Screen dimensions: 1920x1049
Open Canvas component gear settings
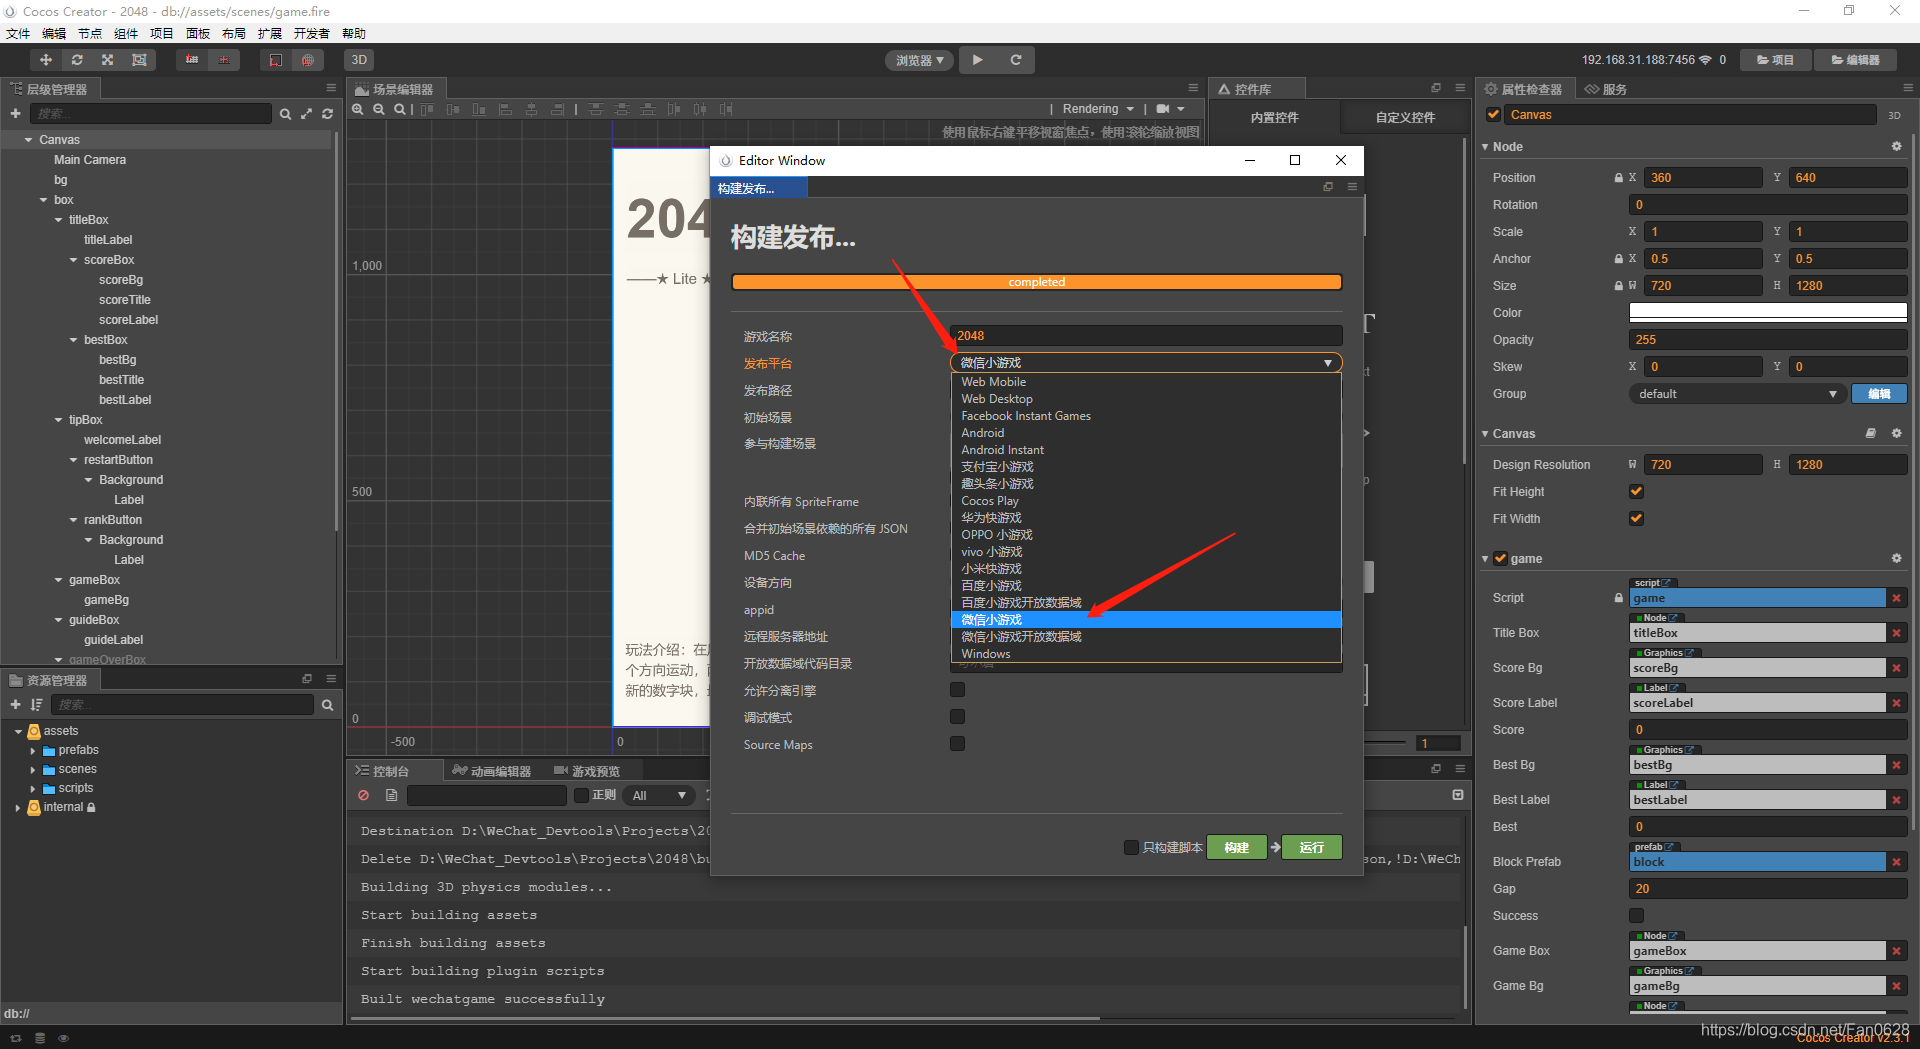click(x=1896, y=434)
